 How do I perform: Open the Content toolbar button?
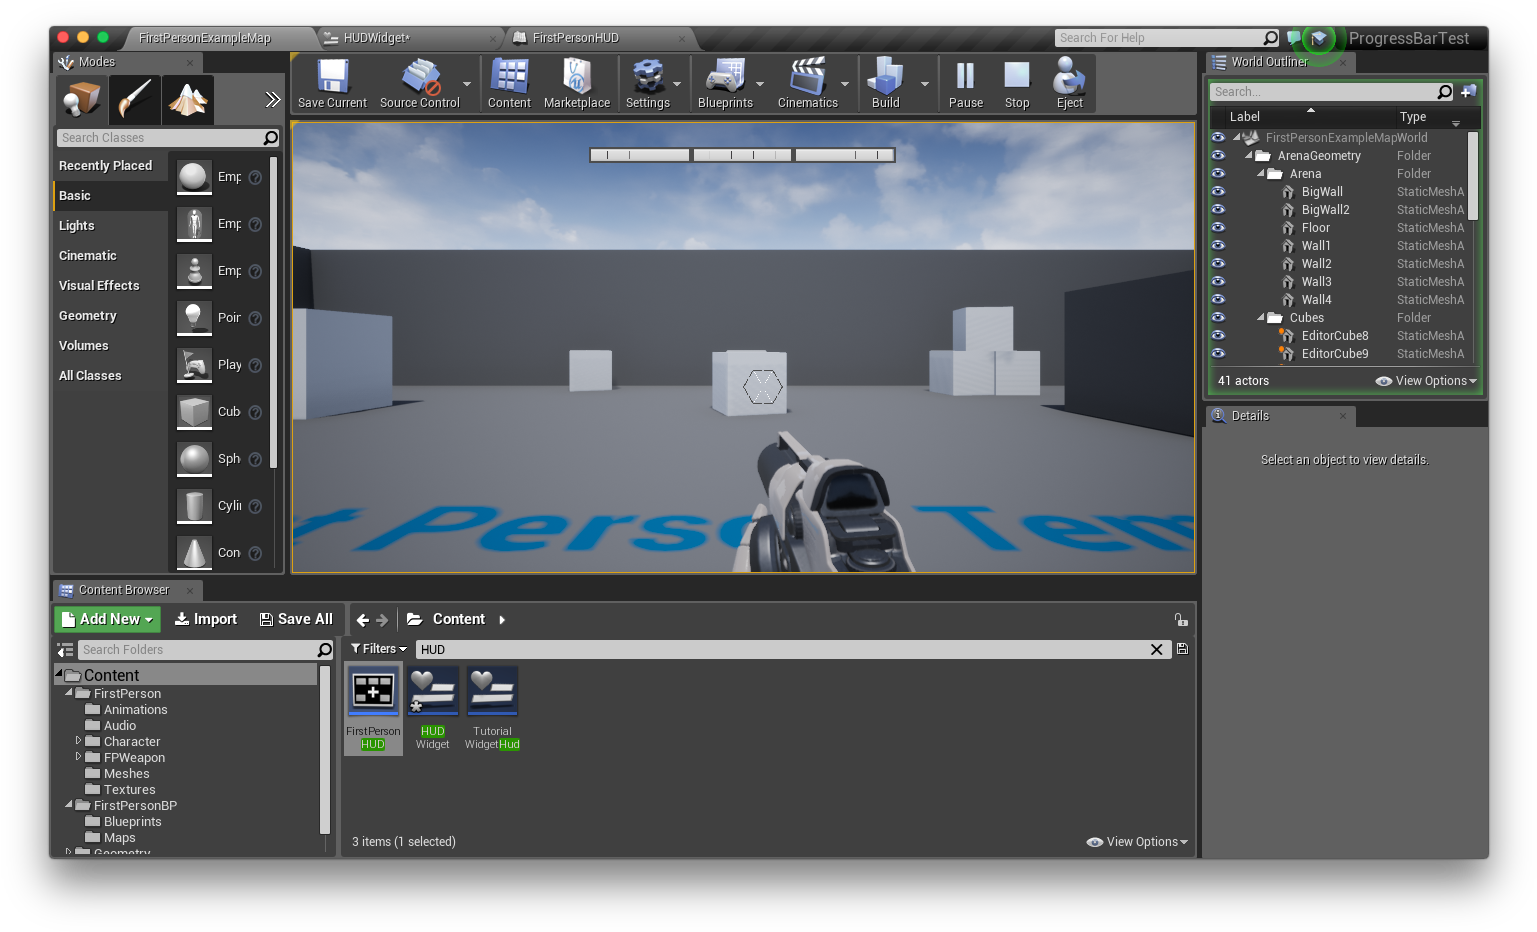tap(509, 78)
